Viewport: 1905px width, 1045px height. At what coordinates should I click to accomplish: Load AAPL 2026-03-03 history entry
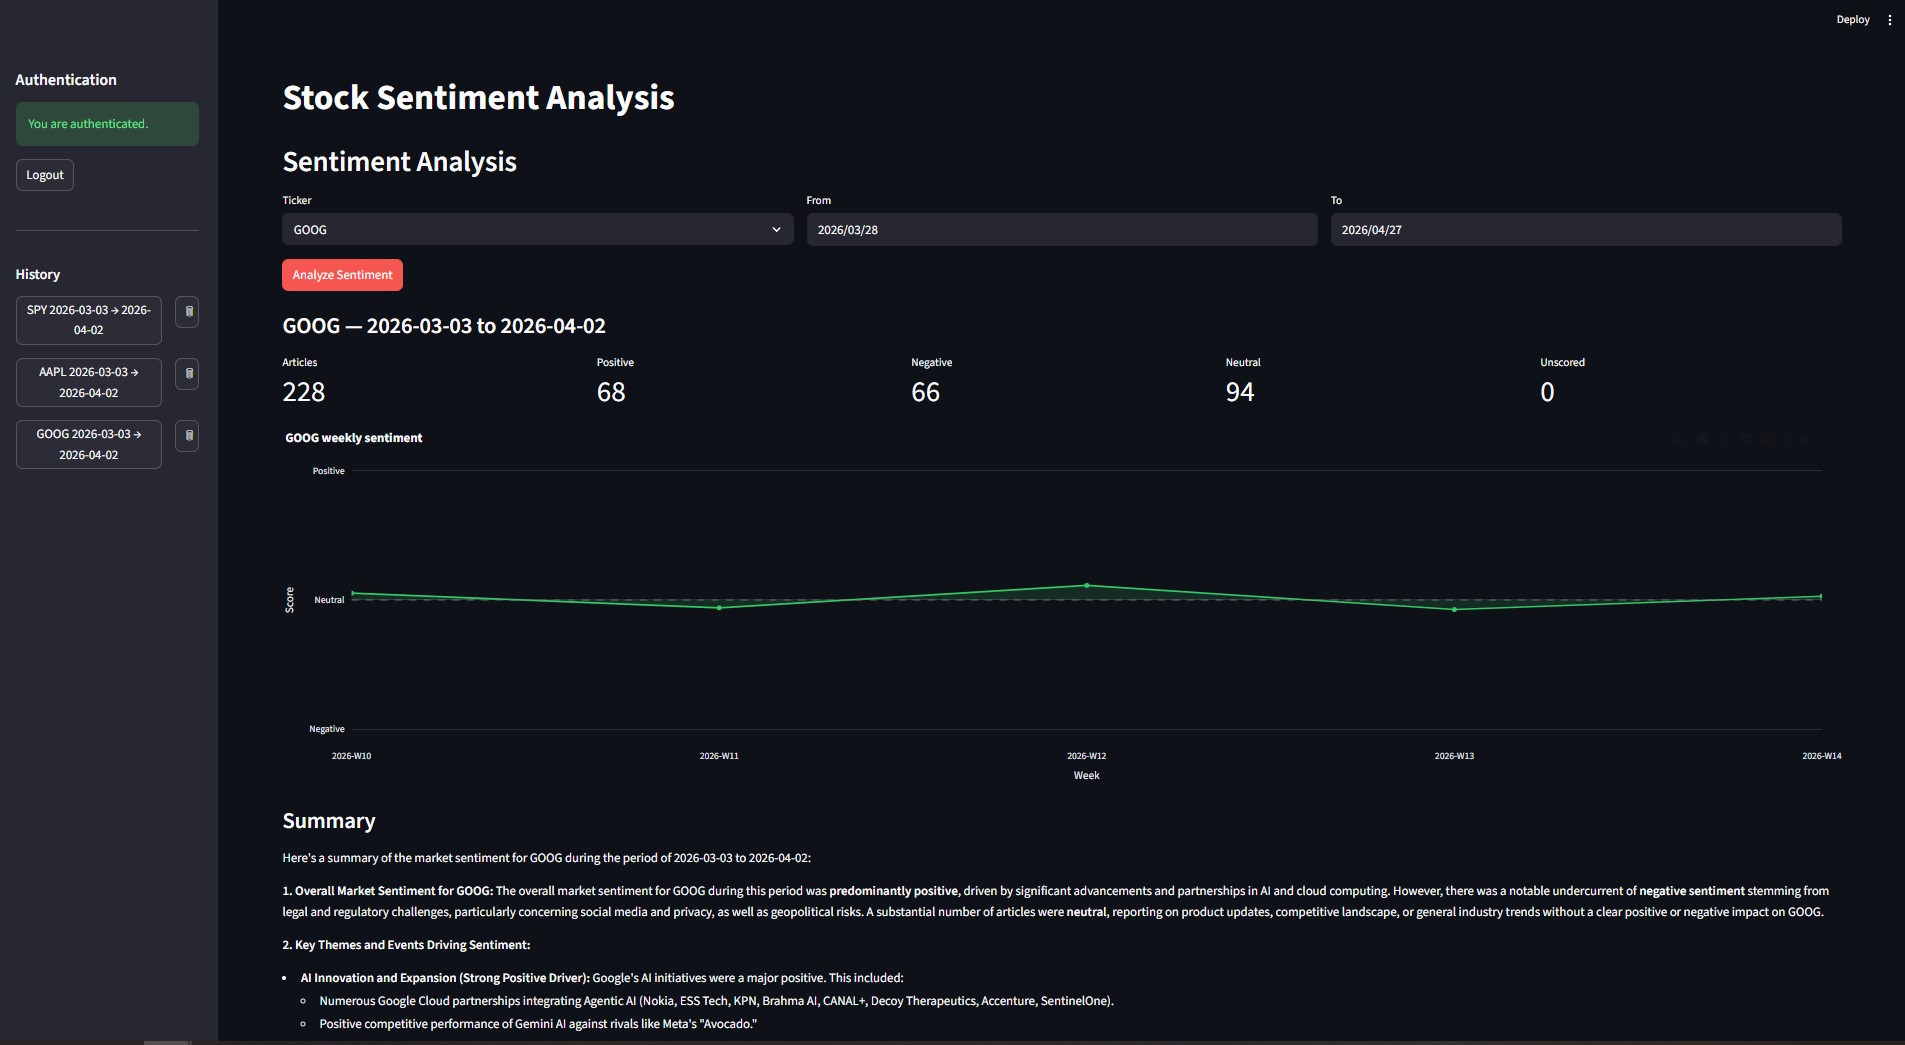(89, 382)
